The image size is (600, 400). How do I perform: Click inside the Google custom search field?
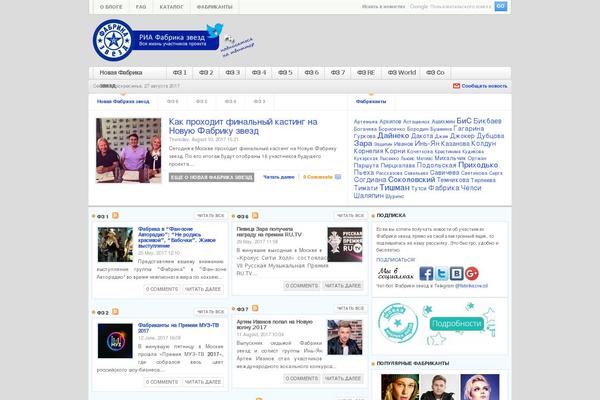450,7
